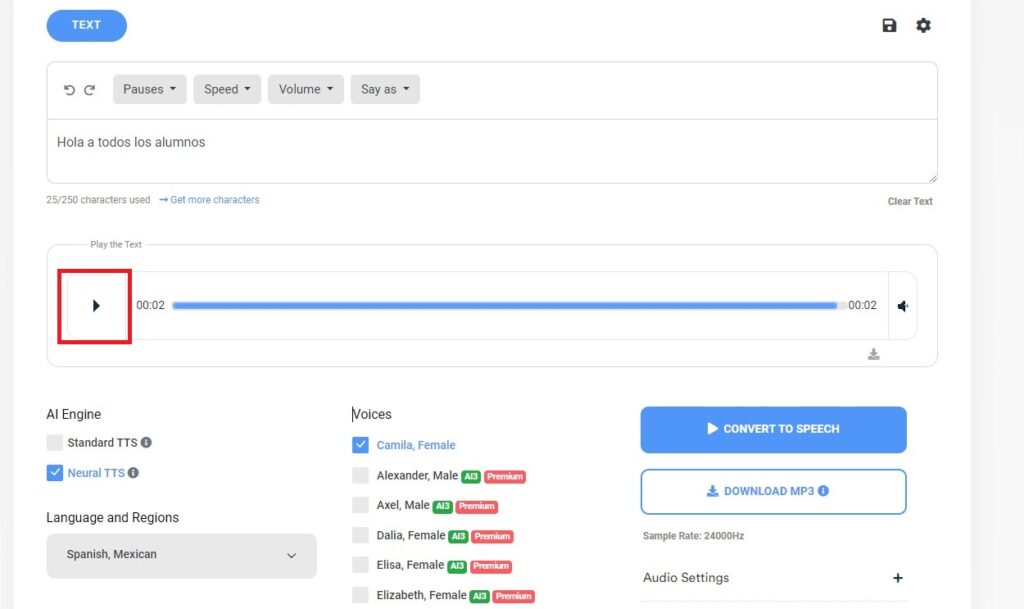The image size is (1024, 609).
Task: Mute the audio using the speaker icon
Action: point(903,306)
